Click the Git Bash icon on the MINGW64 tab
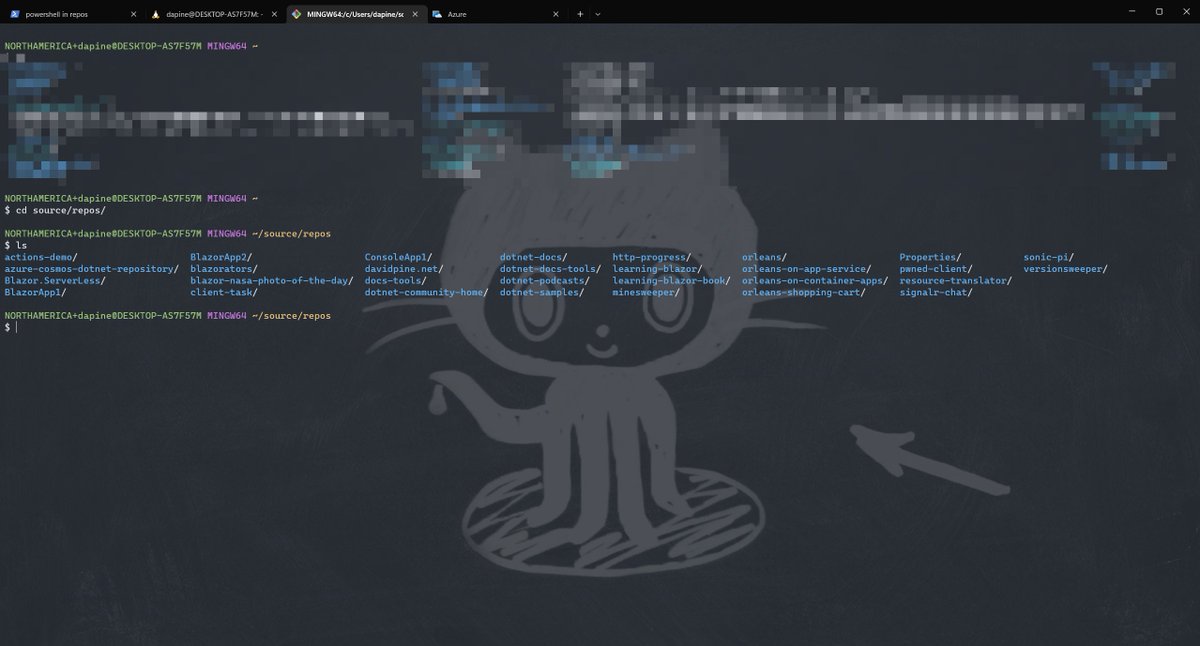The width and height of the screenshot is (1200, 646). click(x=297, y=15)
